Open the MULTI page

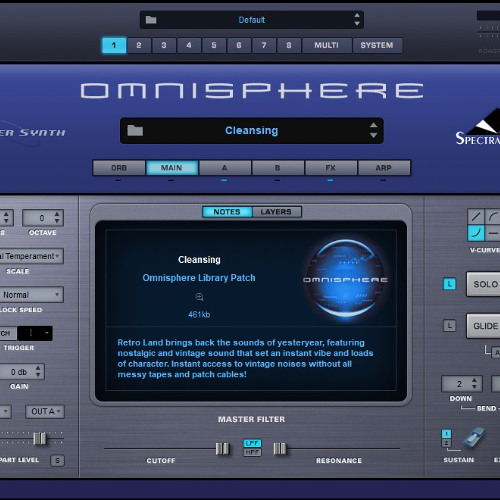pos(327,45)
